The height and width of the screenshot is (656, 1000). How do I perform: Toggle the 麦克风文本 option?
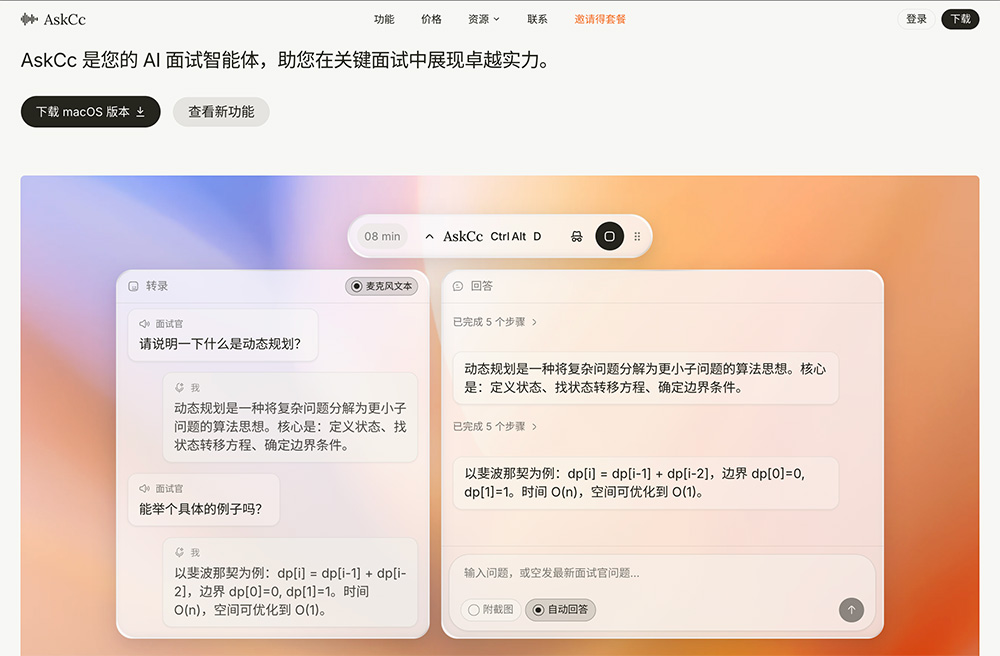[382, 286]
